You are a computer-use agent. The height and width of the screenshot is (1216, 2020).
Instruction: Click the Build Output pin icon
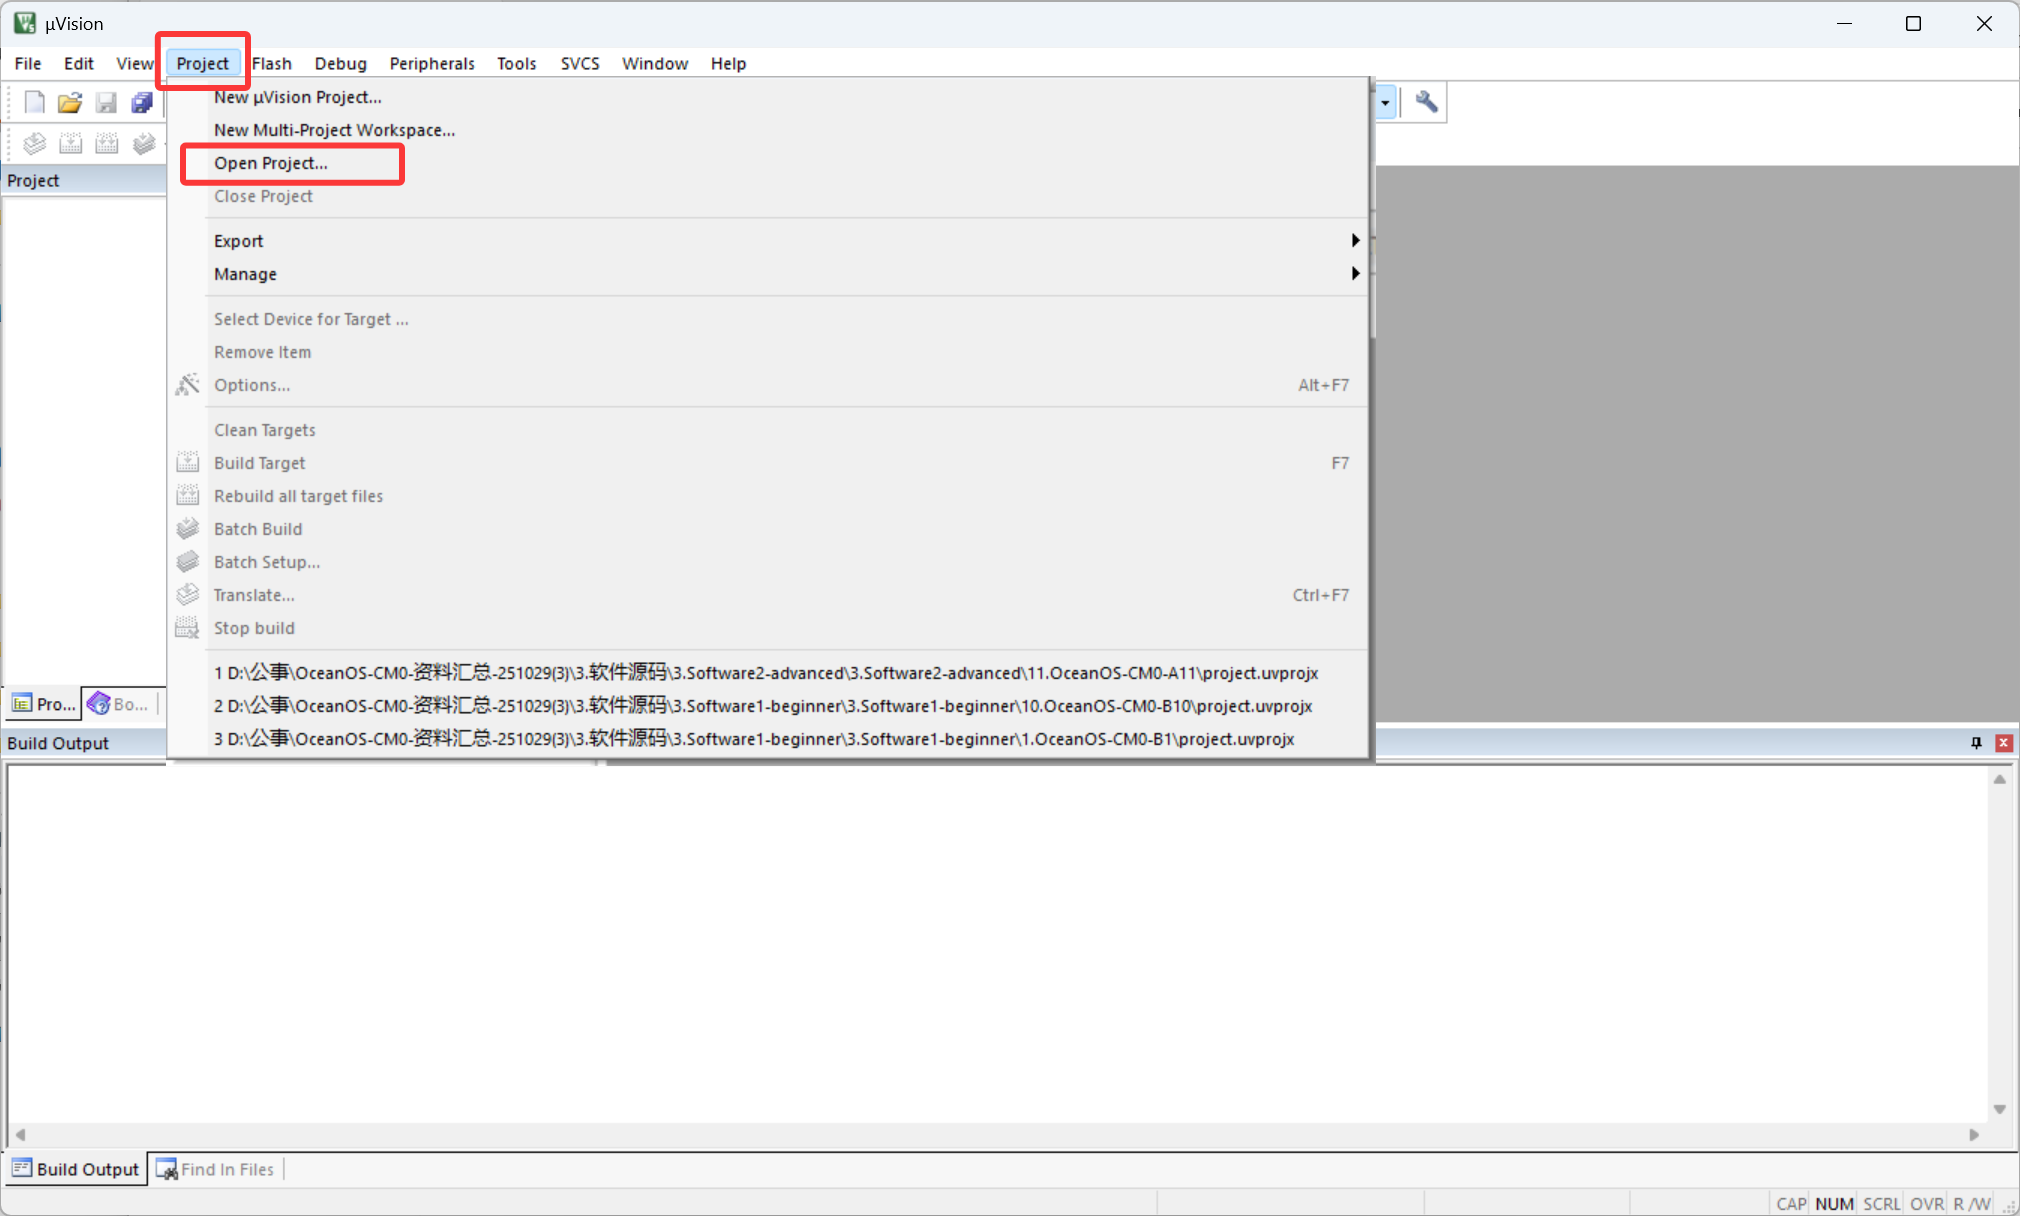(x=1976, y=743)
